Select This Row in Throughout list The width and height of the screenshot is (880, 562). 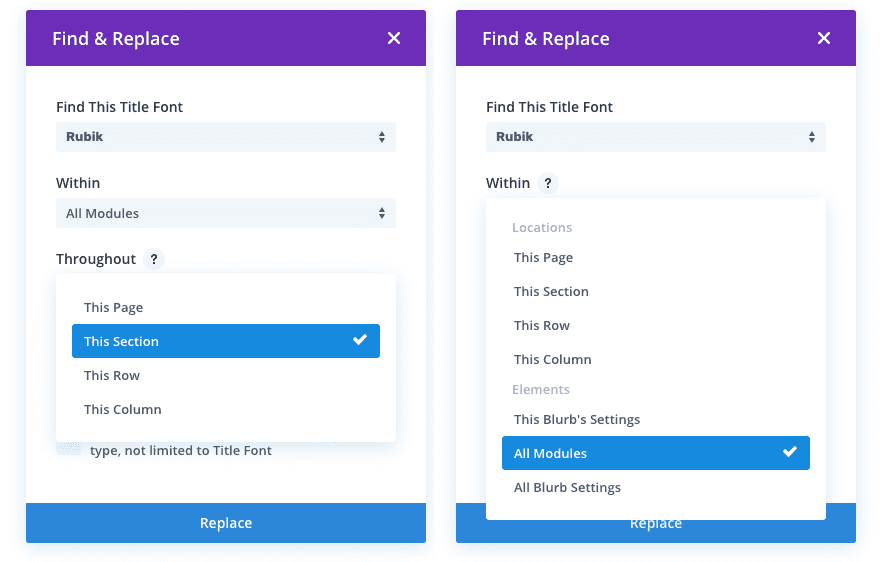click(112, 375)
